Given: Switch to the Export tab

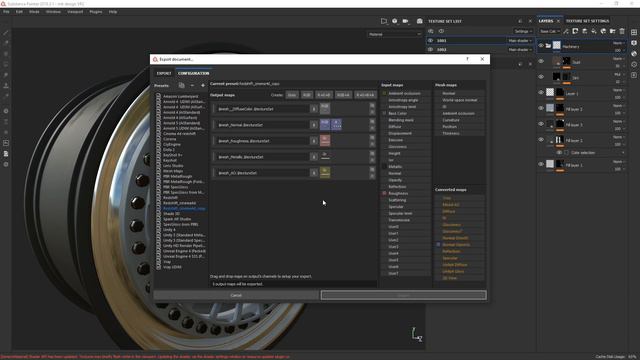Looking at the screenshot, I should (164, 73).
